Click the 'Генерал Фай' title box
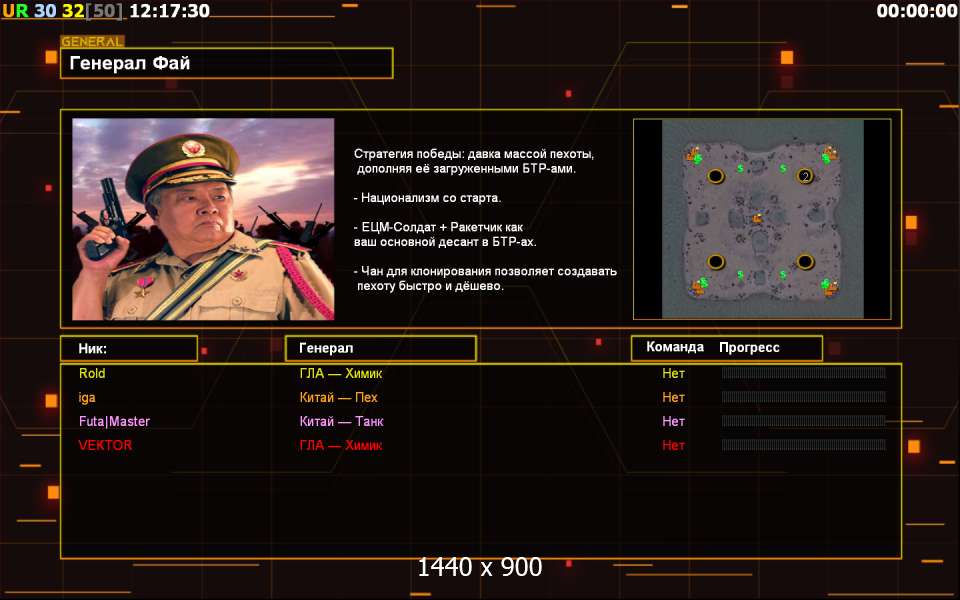Image resolution: width=960 pixels, height=600 pixels. (227, 63)
